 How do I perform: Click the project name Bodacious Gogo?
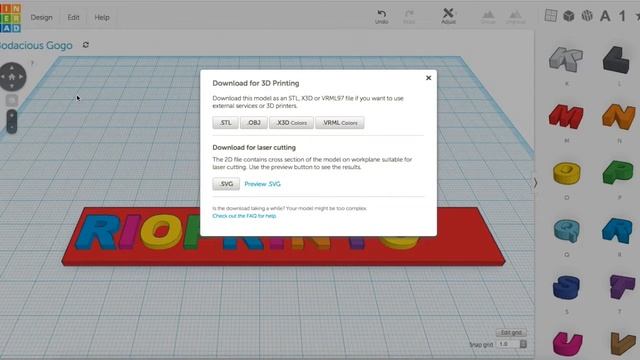click(x=36, y=45)
